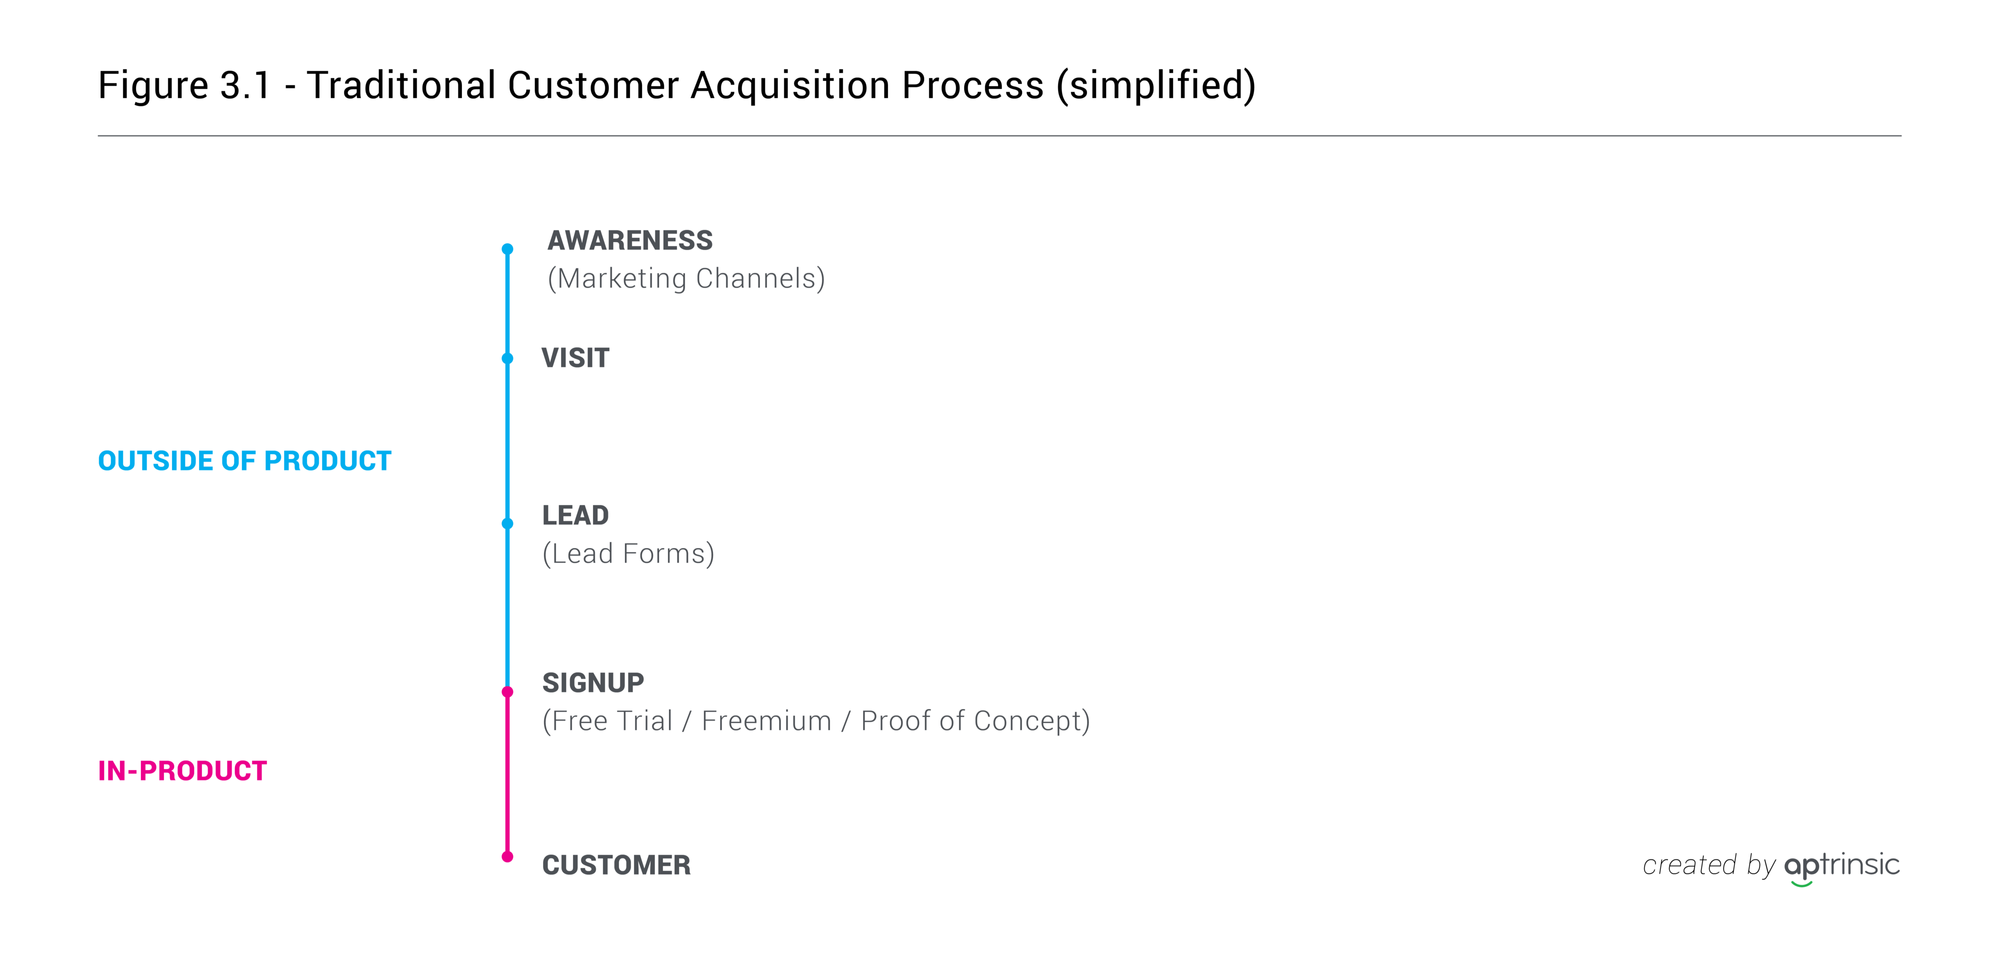Click the Figure 3.1 title heading
Image resolution: width=2000 pixels, height=973 pixels.
[677, 85]
